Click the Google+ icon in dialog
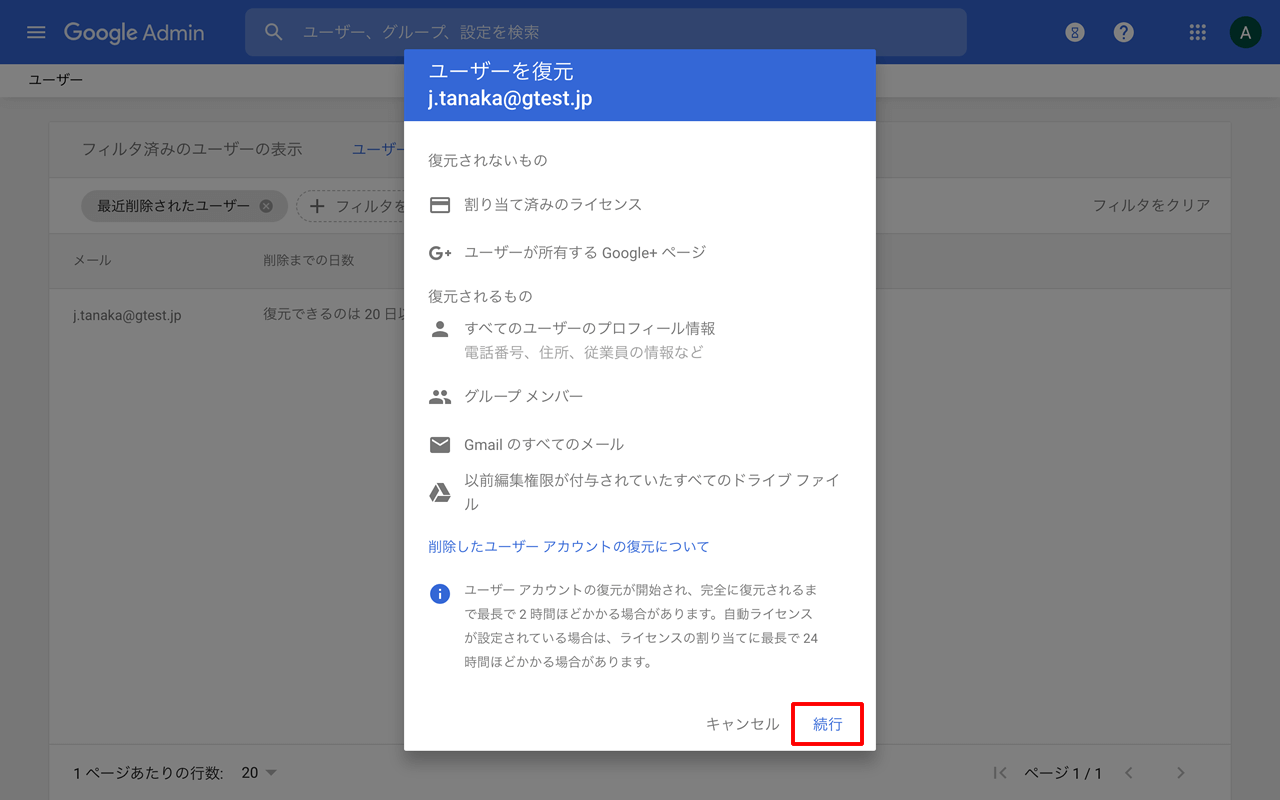Screen dimensions: 1280x800 coord(440,253)
